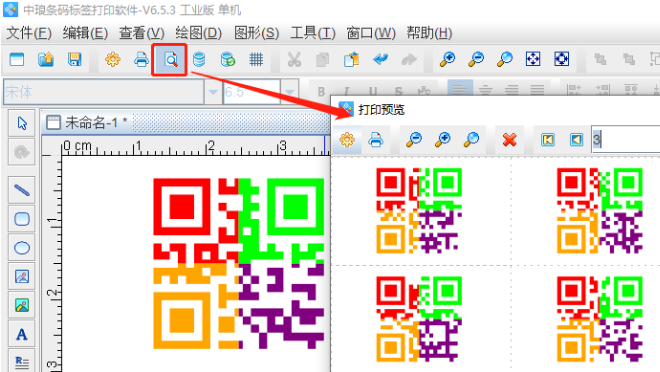The height and width of the screenshot is (372, 660).
Task: Select the ellipse drawing tool
Action: pyautogui.click(x=21, y=248)
